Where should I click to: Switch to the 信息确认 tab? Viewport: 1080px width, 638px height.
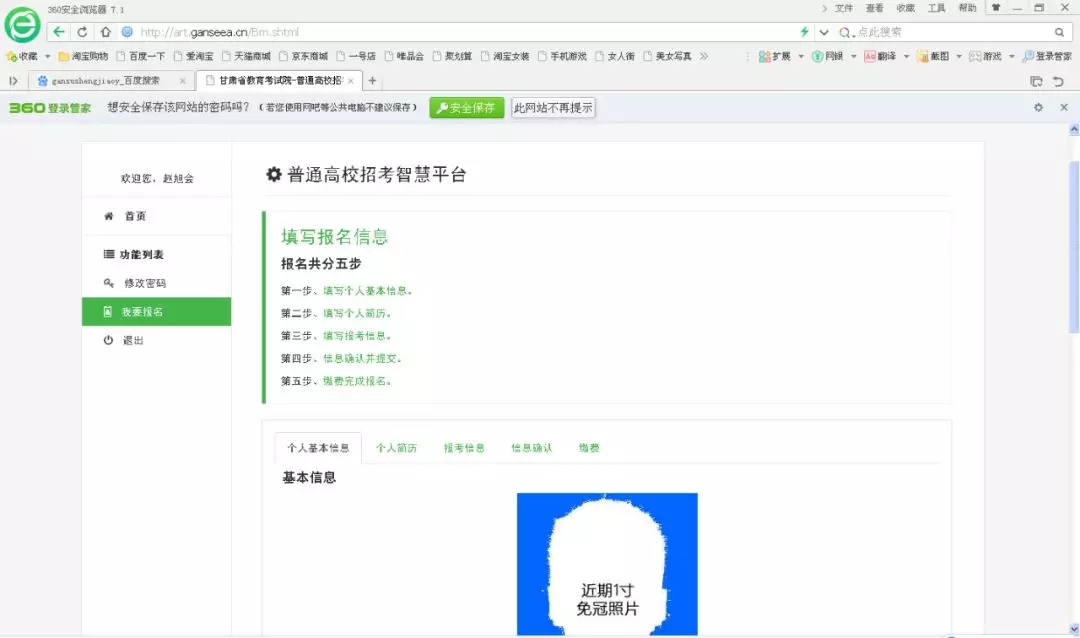pos(531,448)
